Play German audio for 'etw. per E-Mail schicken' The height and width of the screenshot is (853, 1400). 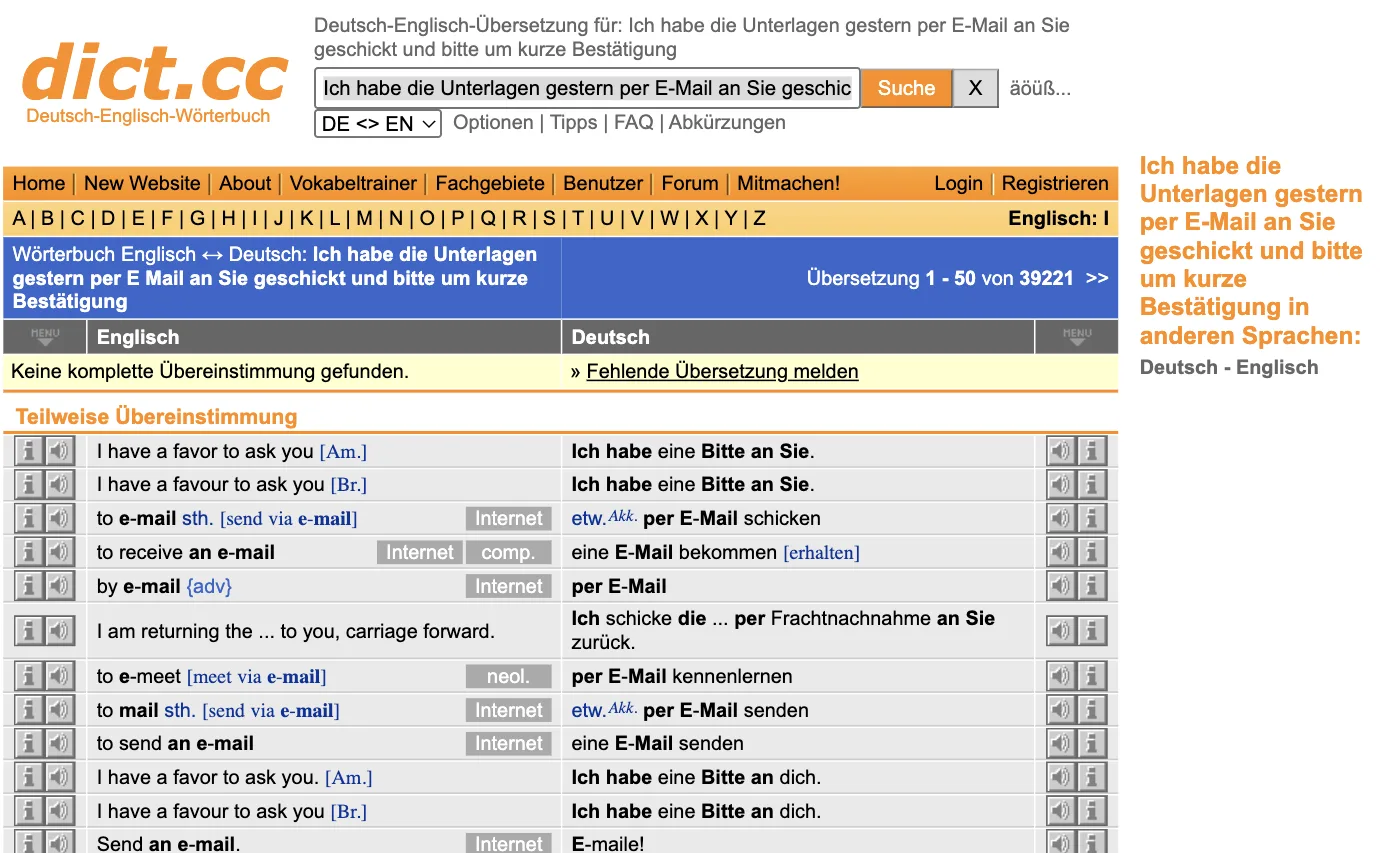pos(1061,519)
